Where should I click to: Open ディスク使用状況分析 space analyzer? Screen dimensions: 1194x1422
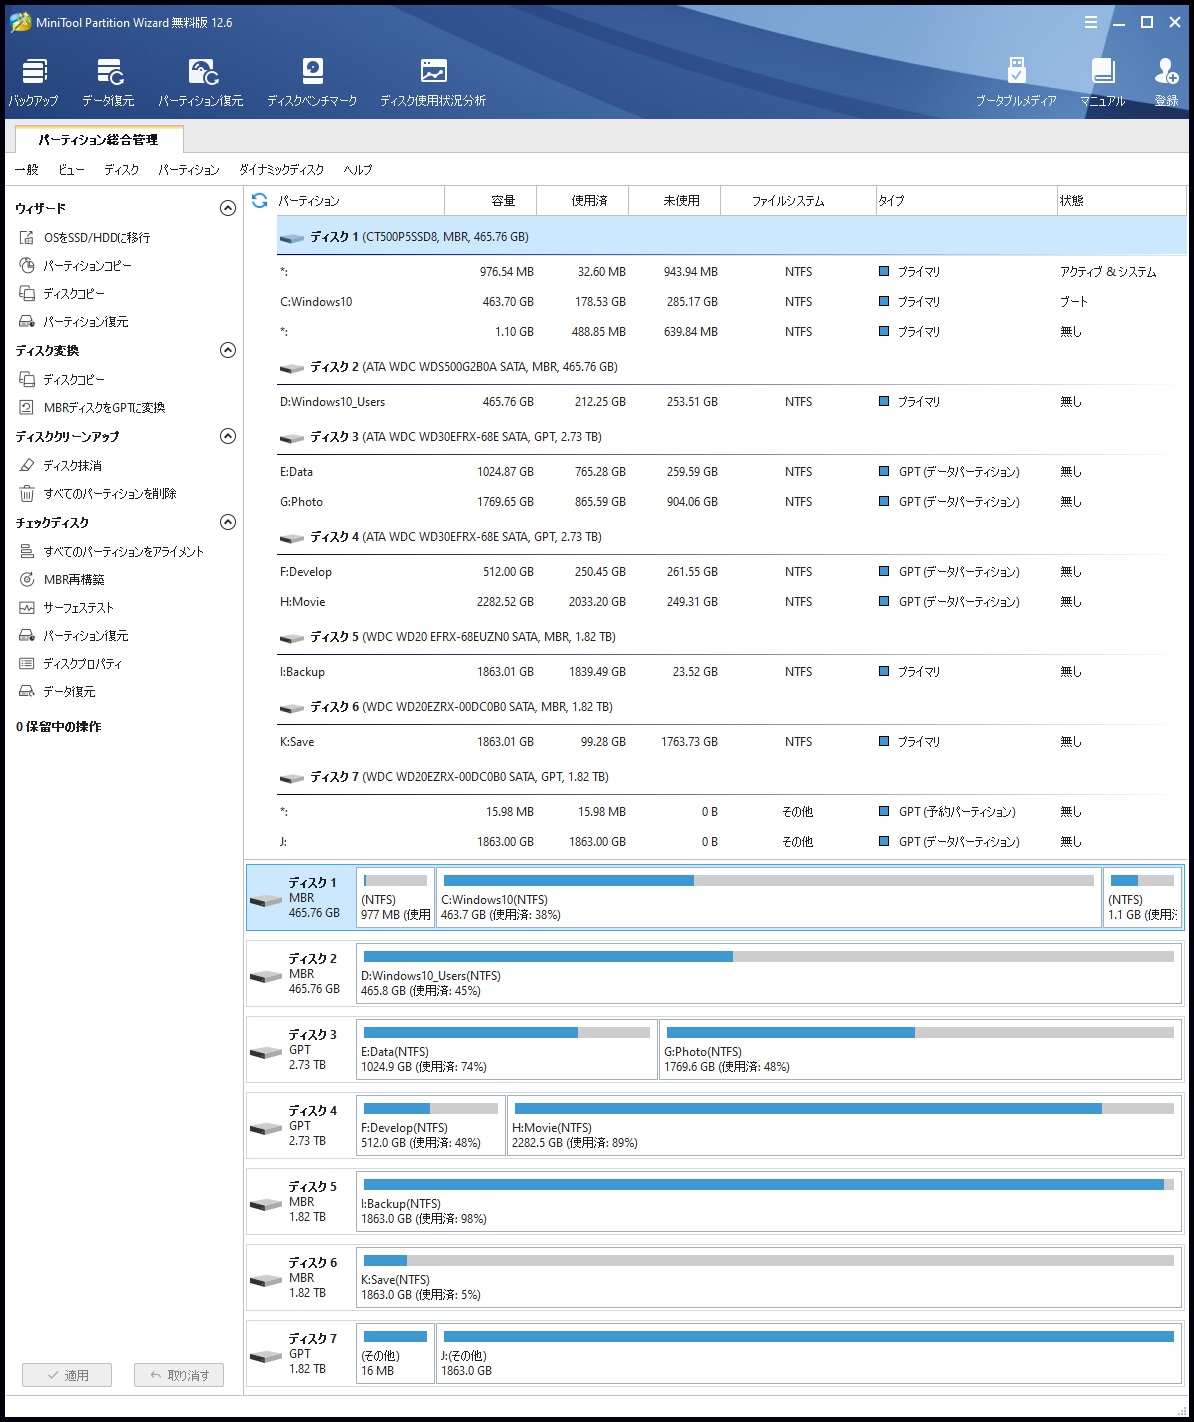tap(433, 82)
